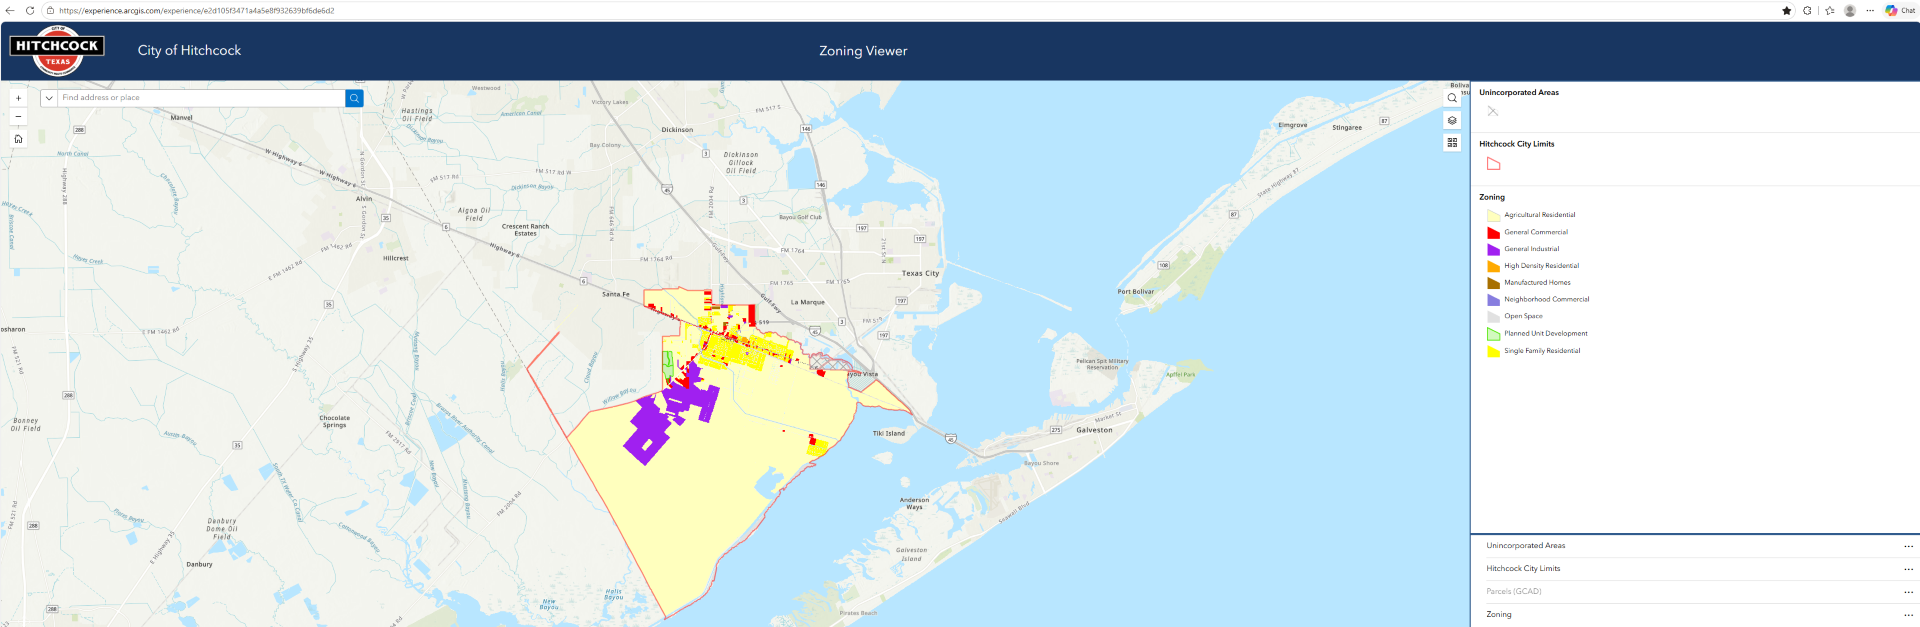Open the search source dropdown arrow

[49, 98]
